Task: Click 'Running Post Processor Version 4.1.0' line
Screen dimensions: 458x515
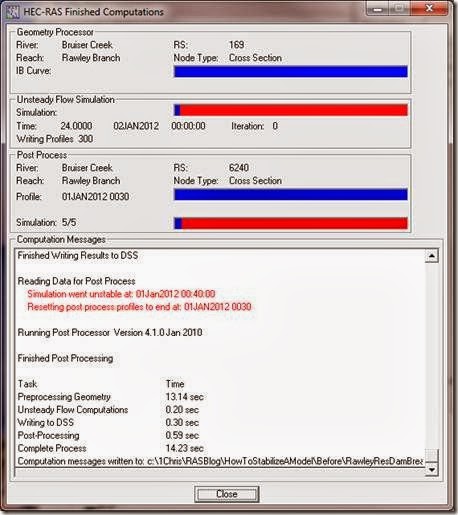Action: 110,333
